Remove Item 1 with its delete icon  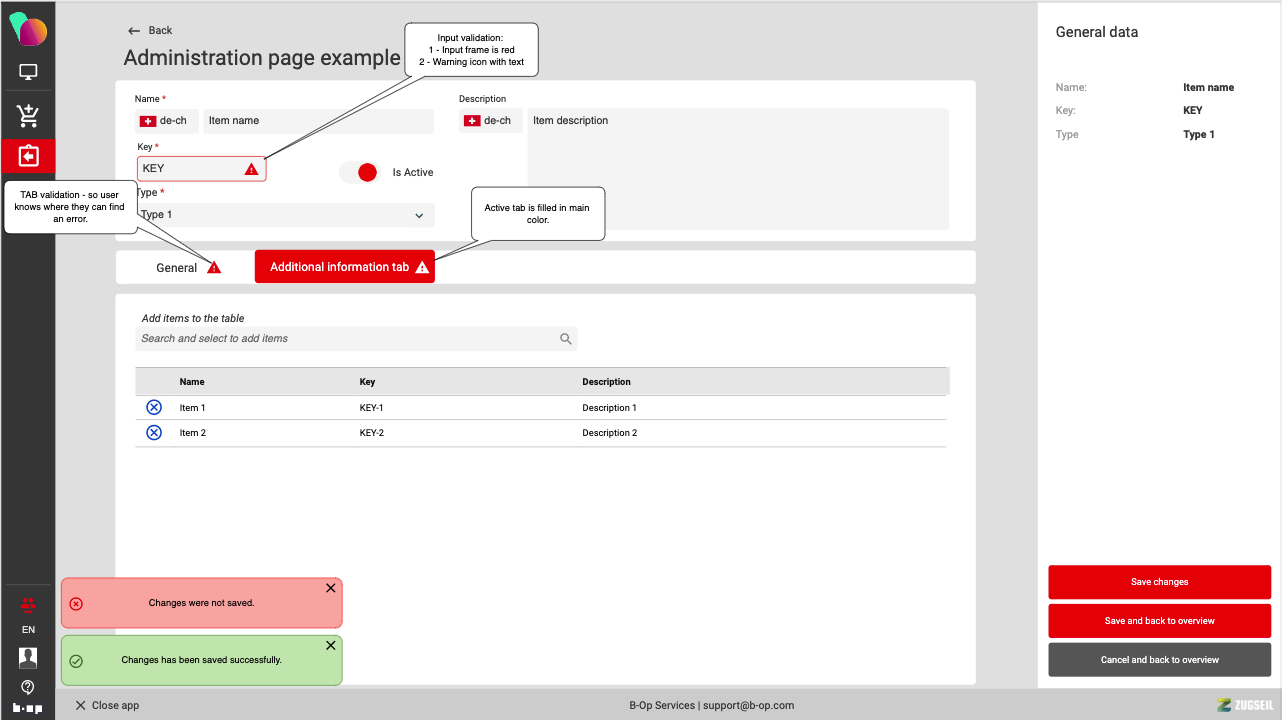point(154,407)
